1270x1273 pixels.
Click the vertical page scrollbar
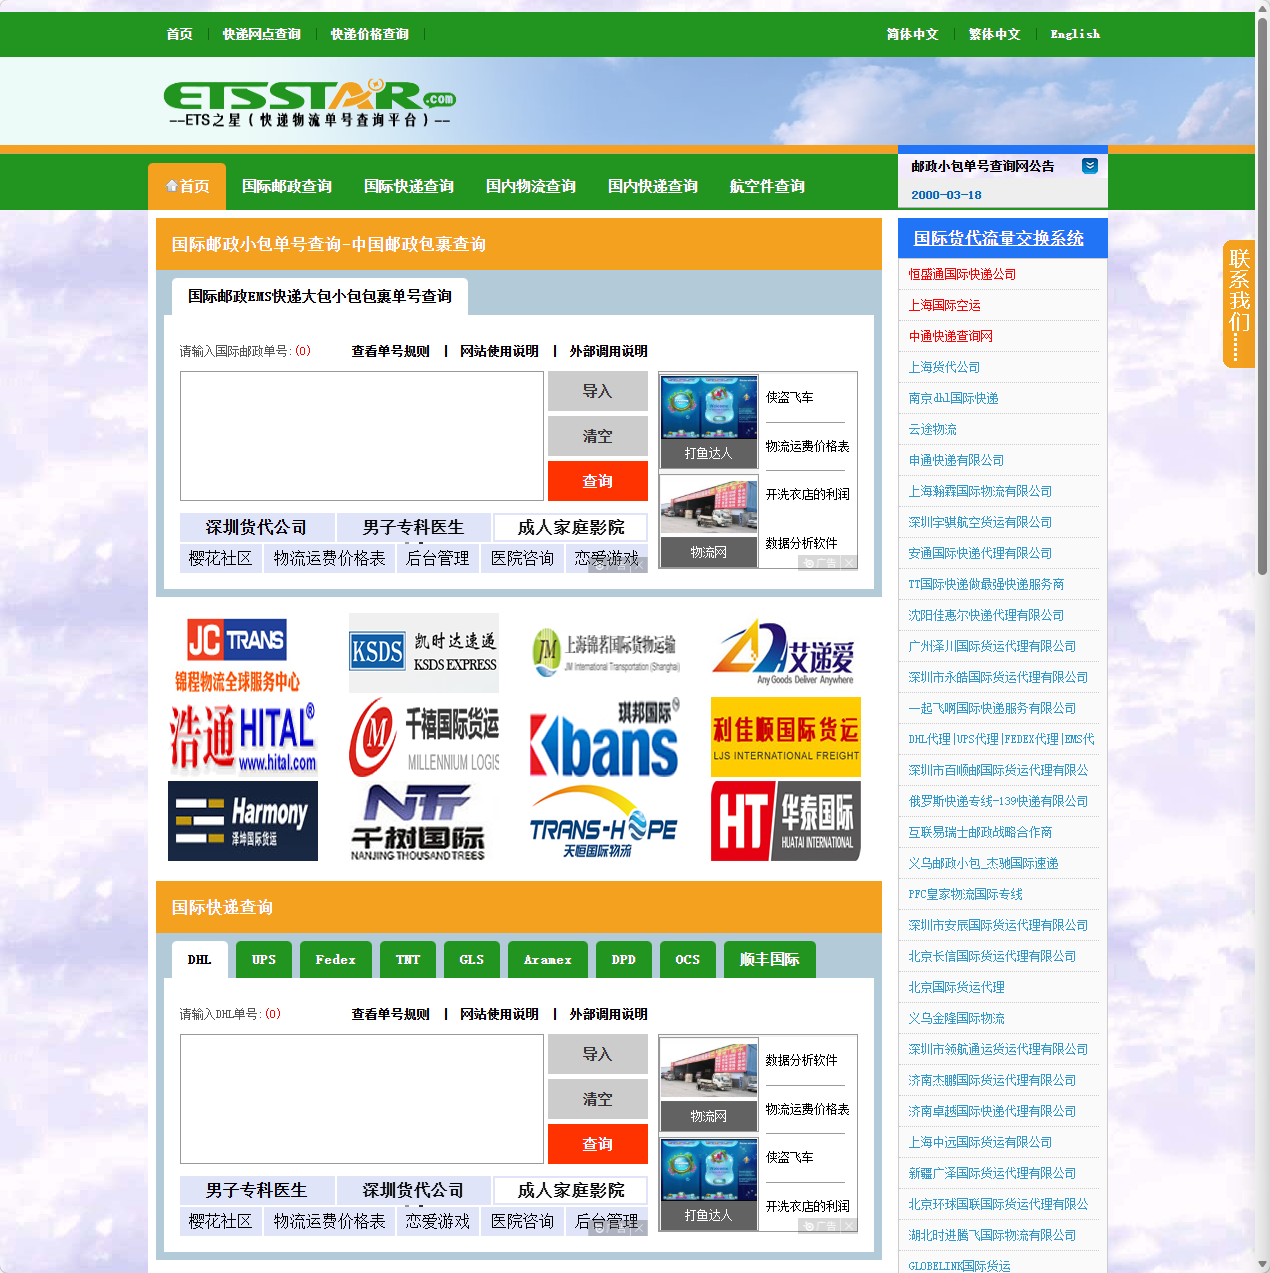click(x=1262, y=300)
